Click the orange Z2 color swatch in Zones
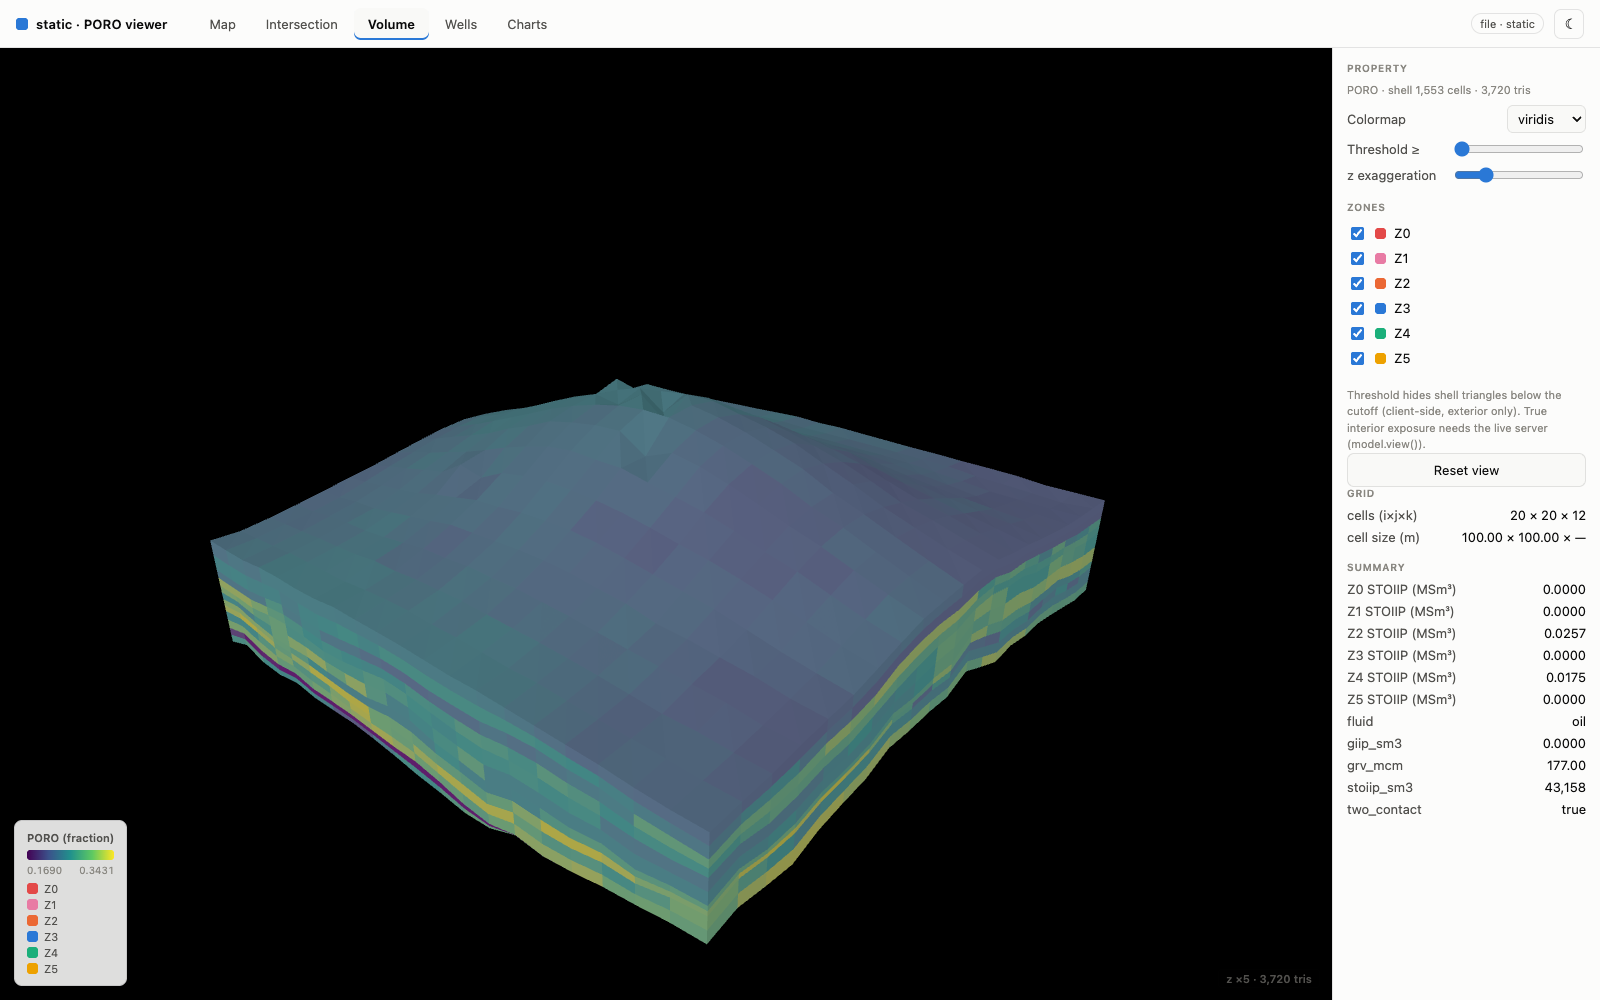The width and height of the screenshot is (1600, 1000). (x=1380, y=283)
